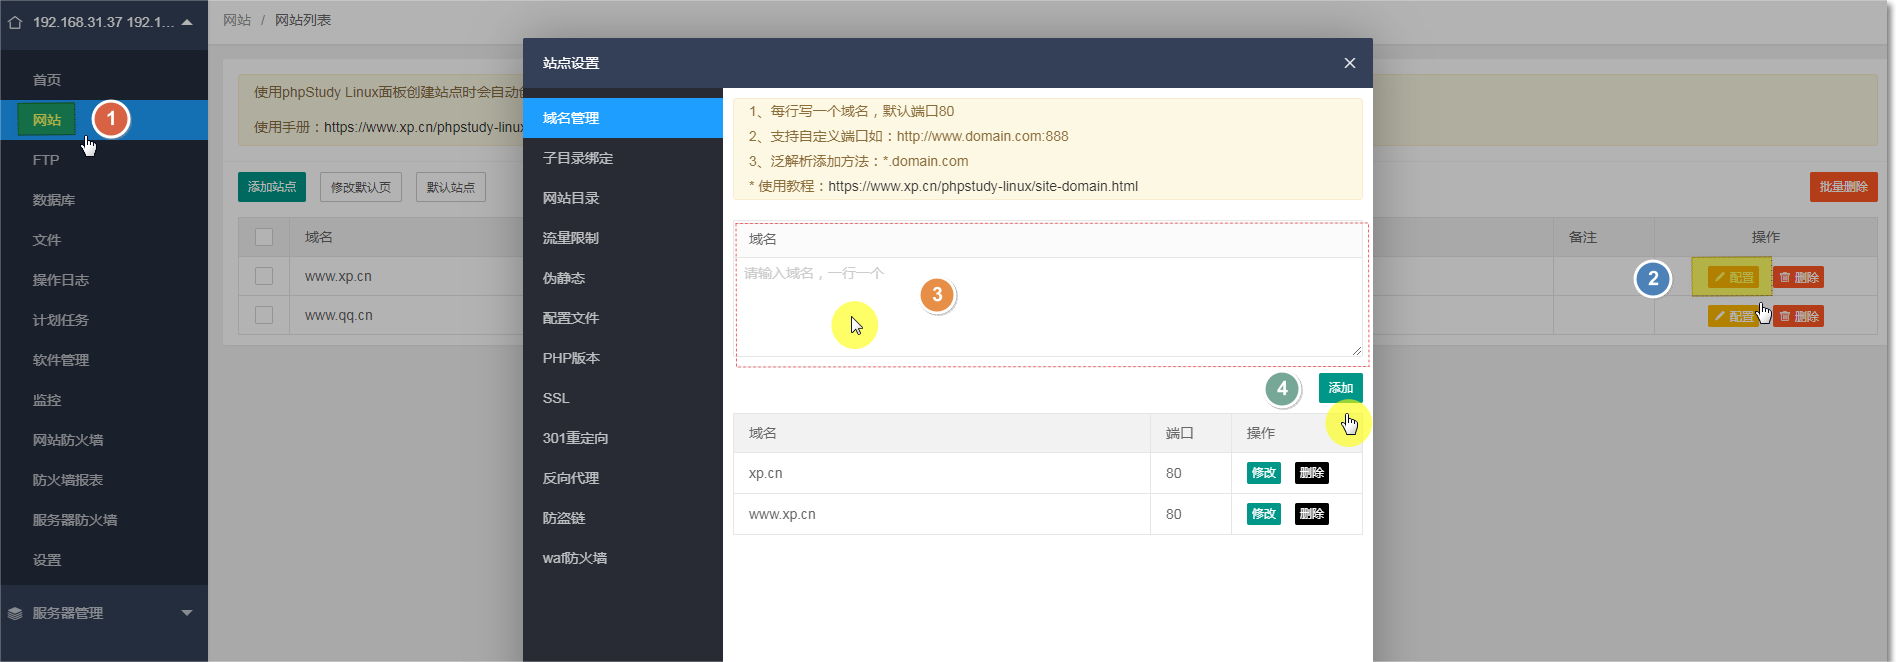Viewport: 1896px width, 662px height.
Task: Close the 站点设置 dialog
Action: point(1350,63)
